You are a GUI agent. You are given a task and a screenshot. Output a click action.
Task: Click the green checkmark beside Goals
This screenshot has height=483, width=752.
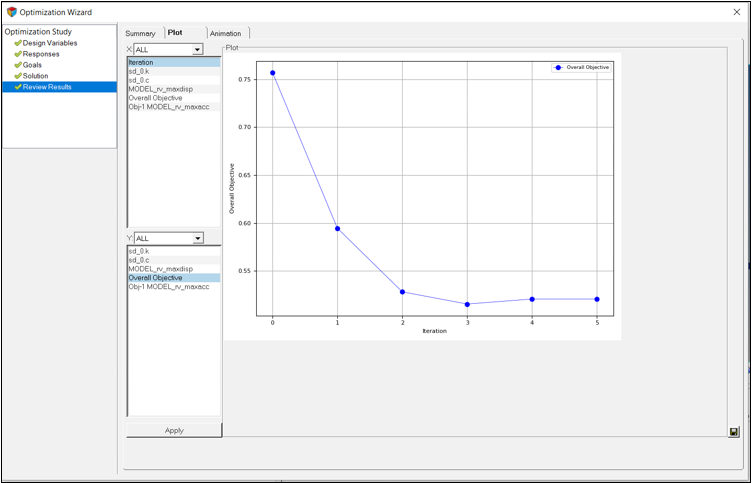pos(18,65)
